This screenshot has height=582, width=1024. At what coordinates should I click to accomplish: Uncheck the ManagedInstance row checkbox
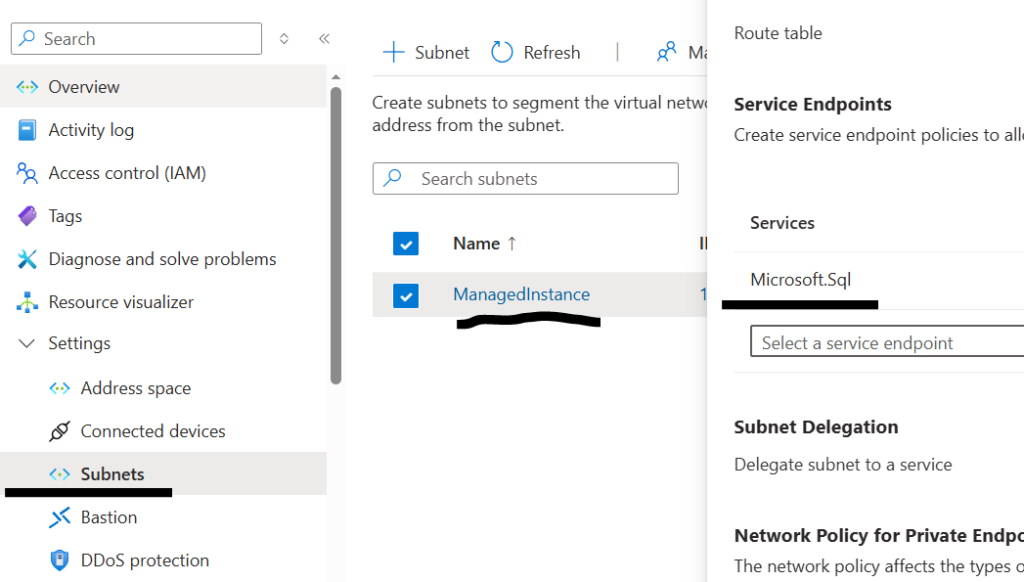click(406, 295)
